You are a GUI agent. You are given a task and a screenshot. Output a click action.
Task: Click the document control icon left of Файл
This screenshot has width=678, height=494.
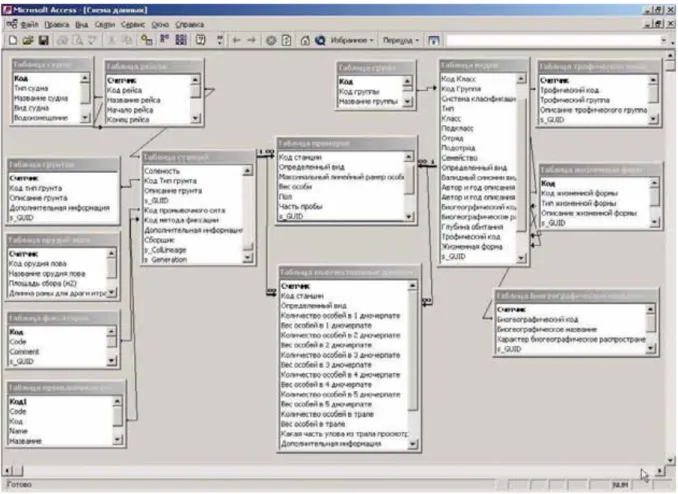(x=11, y=24)
